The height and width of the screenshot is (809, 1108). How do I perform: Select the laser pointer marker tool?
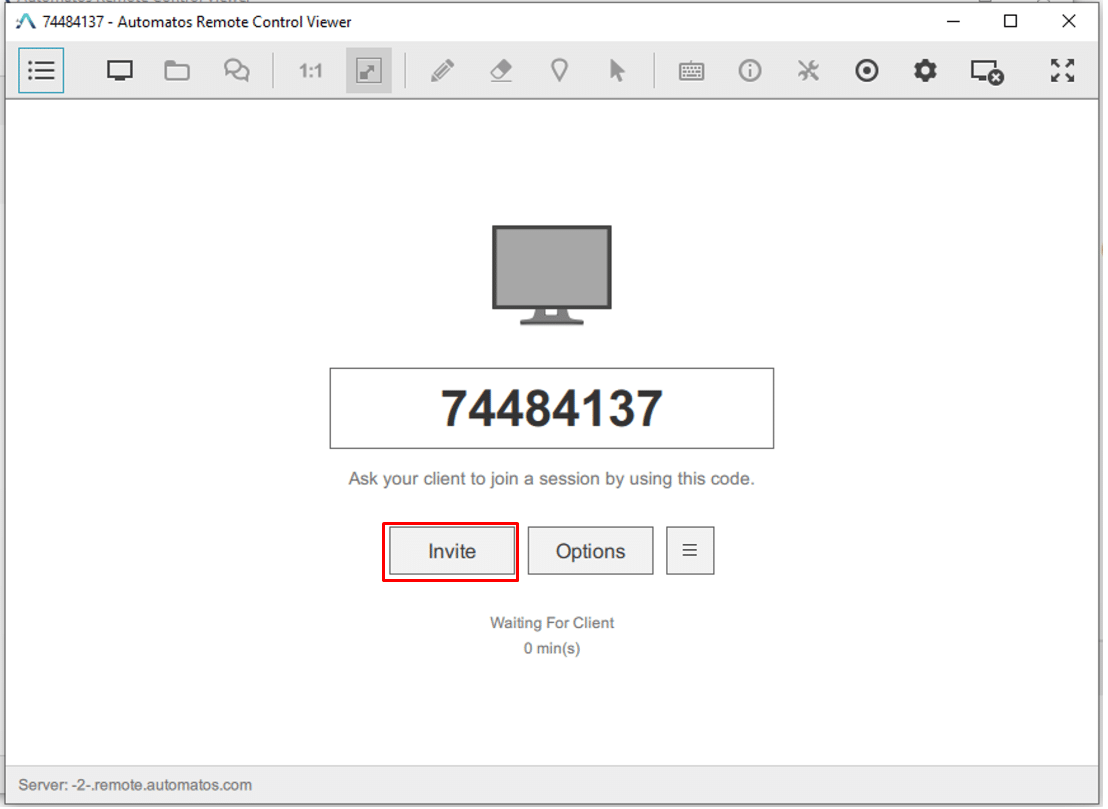click(x=559, y=70)
